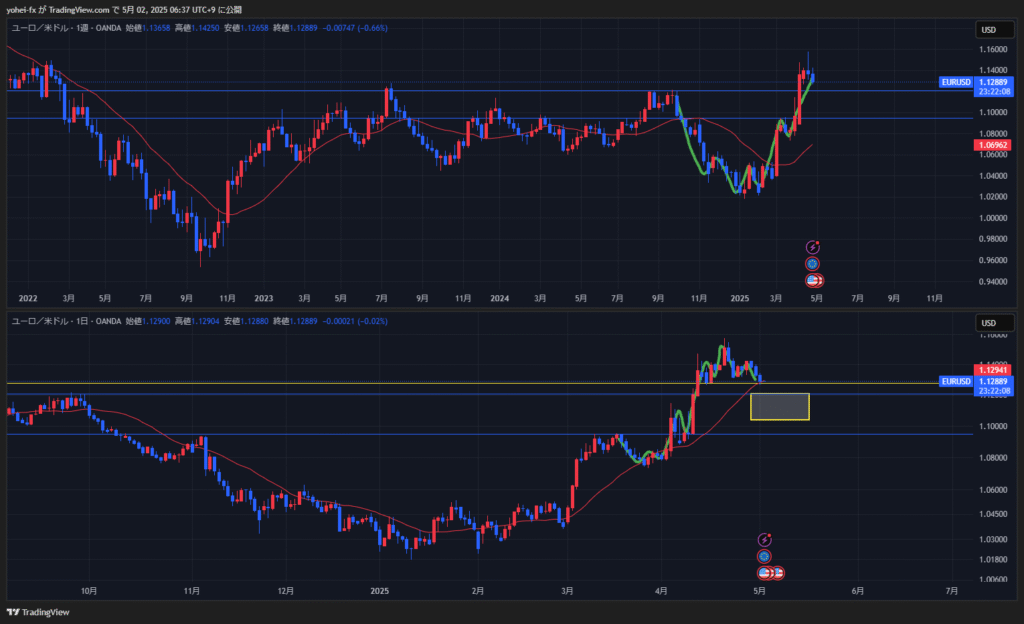
Task: Click the EURUSD price label on weekly chart
Action: pyautogui.click(x=956, y=82)
